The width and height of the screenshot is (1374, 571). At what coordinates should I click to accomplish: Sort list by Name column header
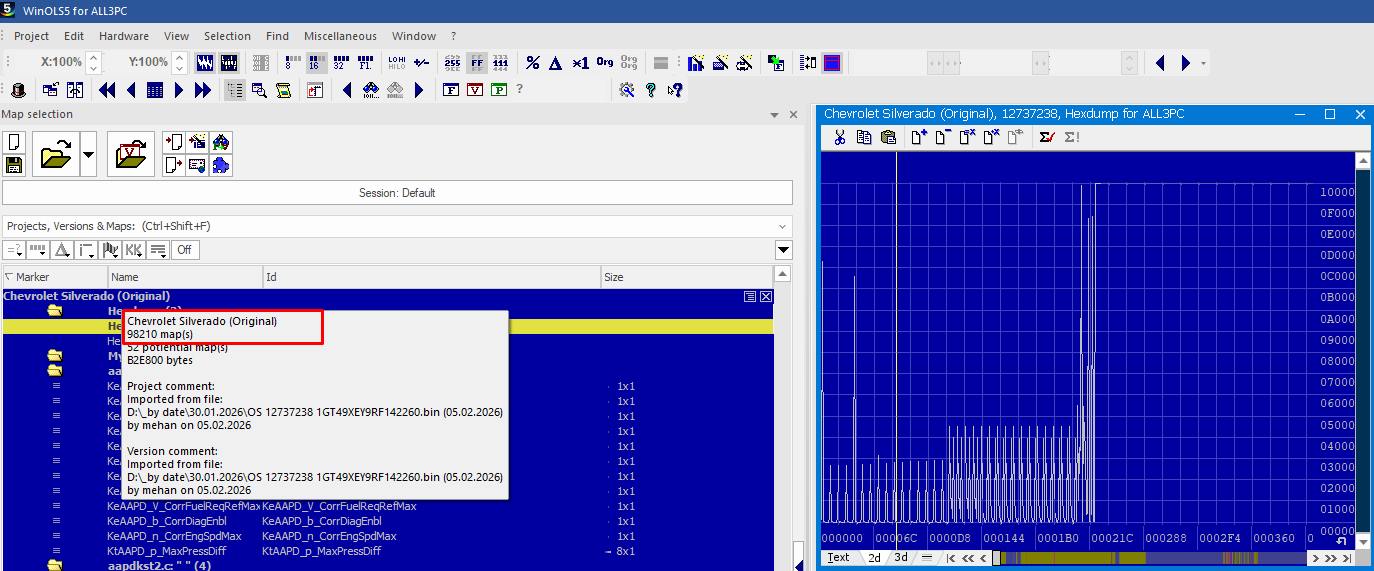[x=185, y=277]
